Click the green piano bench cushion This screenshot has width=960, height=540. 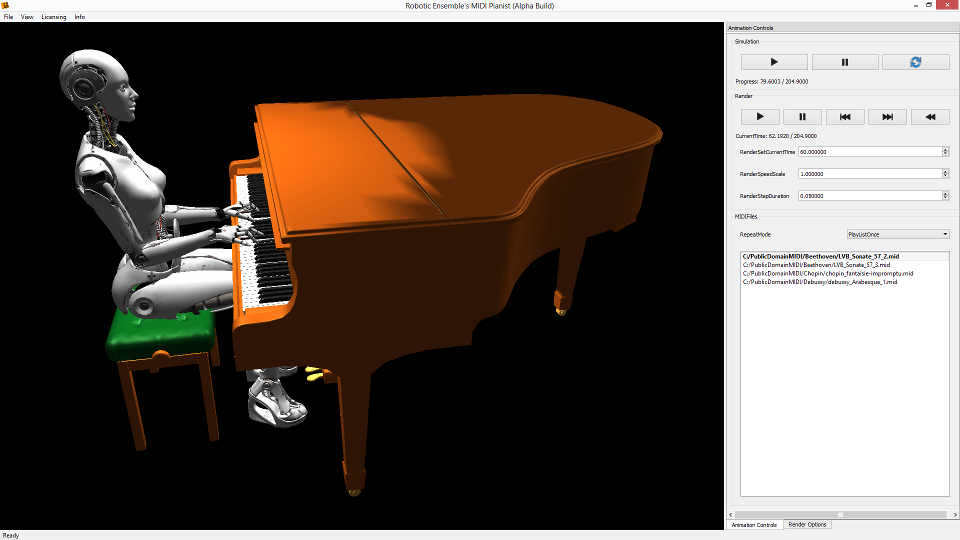161,334
